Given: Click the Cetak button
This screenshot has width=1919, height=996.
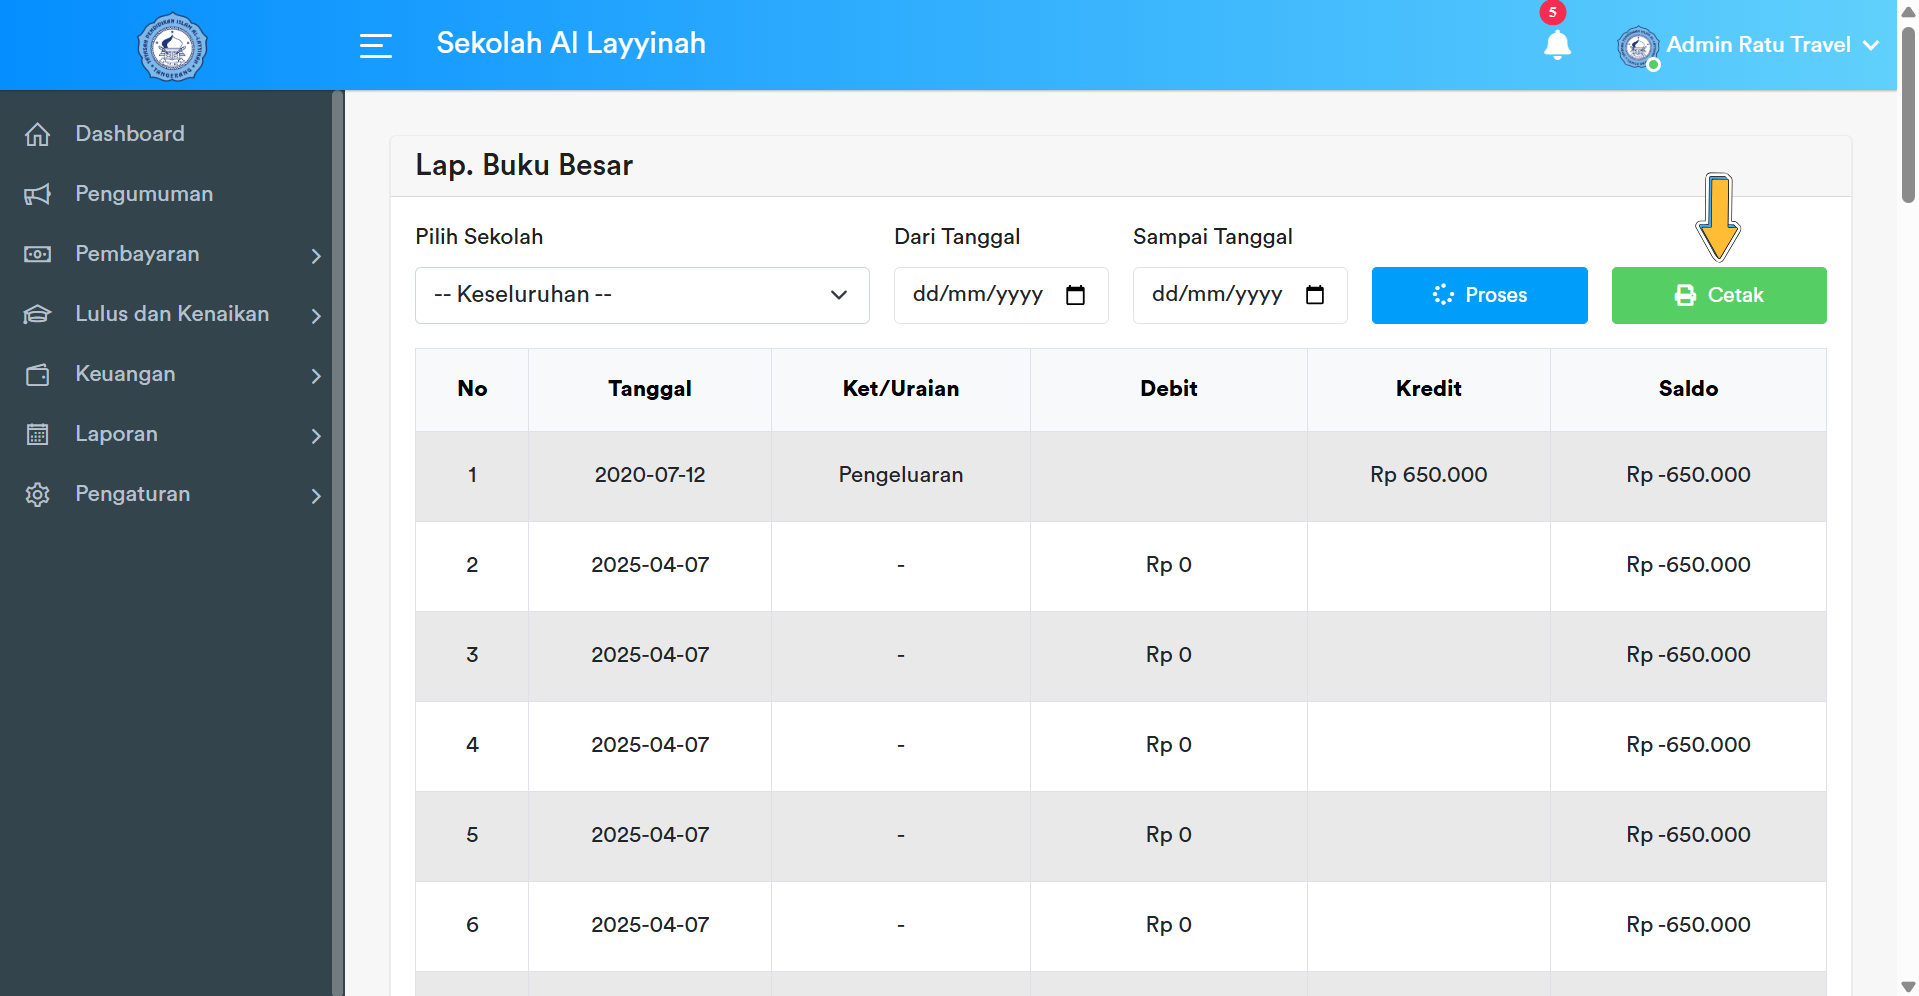Looking at the screenshot, I should pos(1718,295).
